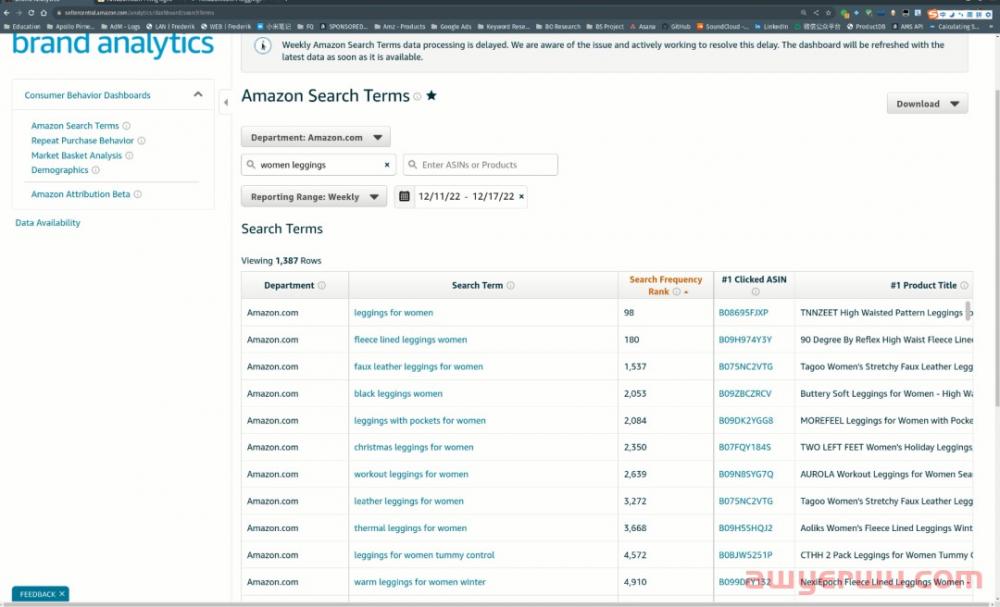This screenshot has width=1000, height=607.
Task: Click the ASIN search magnifier icon
Action: tap(413, 165)
